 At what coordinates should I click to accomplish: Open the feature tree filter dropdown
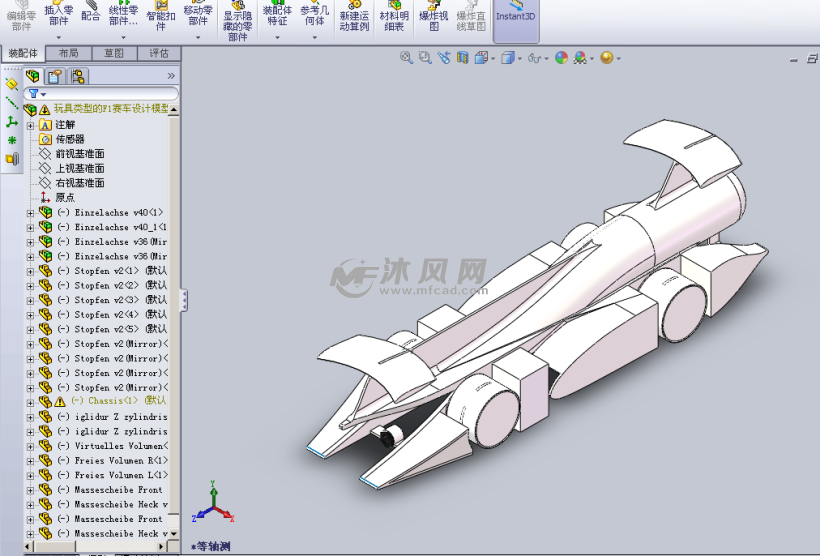[43, 95]
